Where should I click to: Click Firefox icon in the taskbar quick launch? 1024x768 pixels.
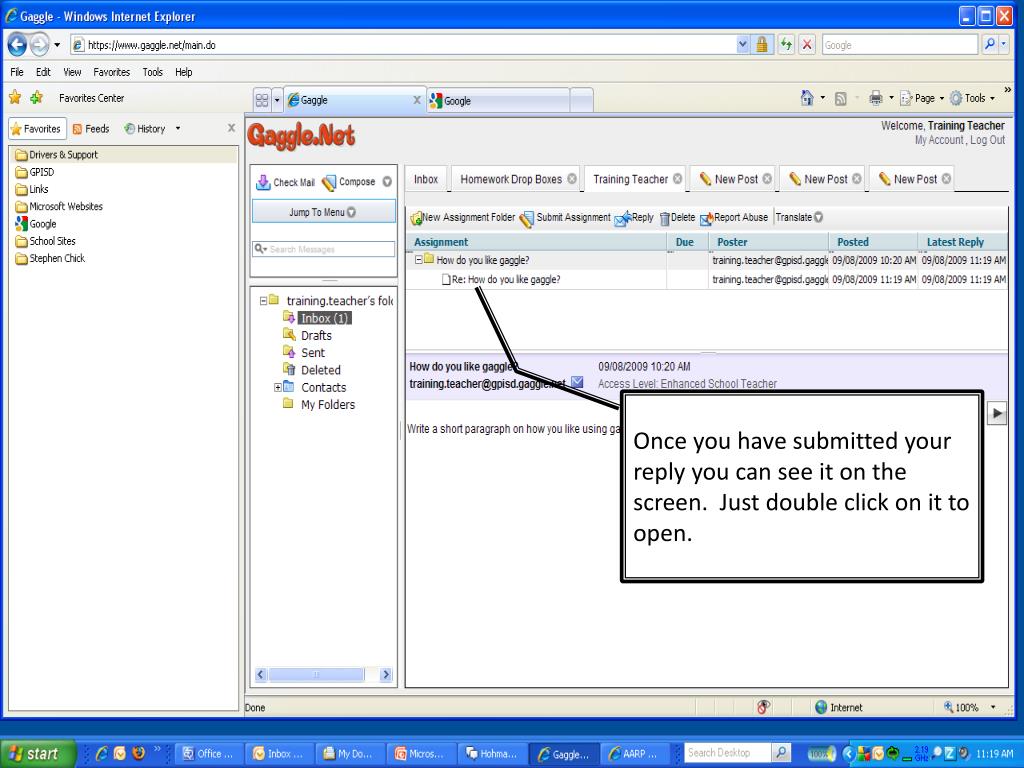138,753
